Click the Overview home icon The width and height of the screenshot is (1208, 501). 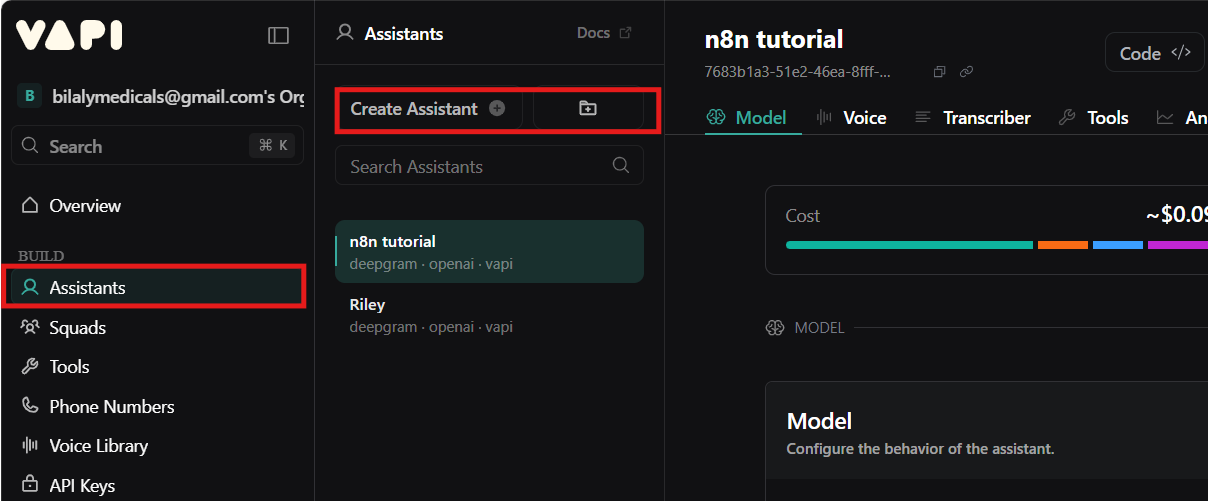[x=30, y=206]
